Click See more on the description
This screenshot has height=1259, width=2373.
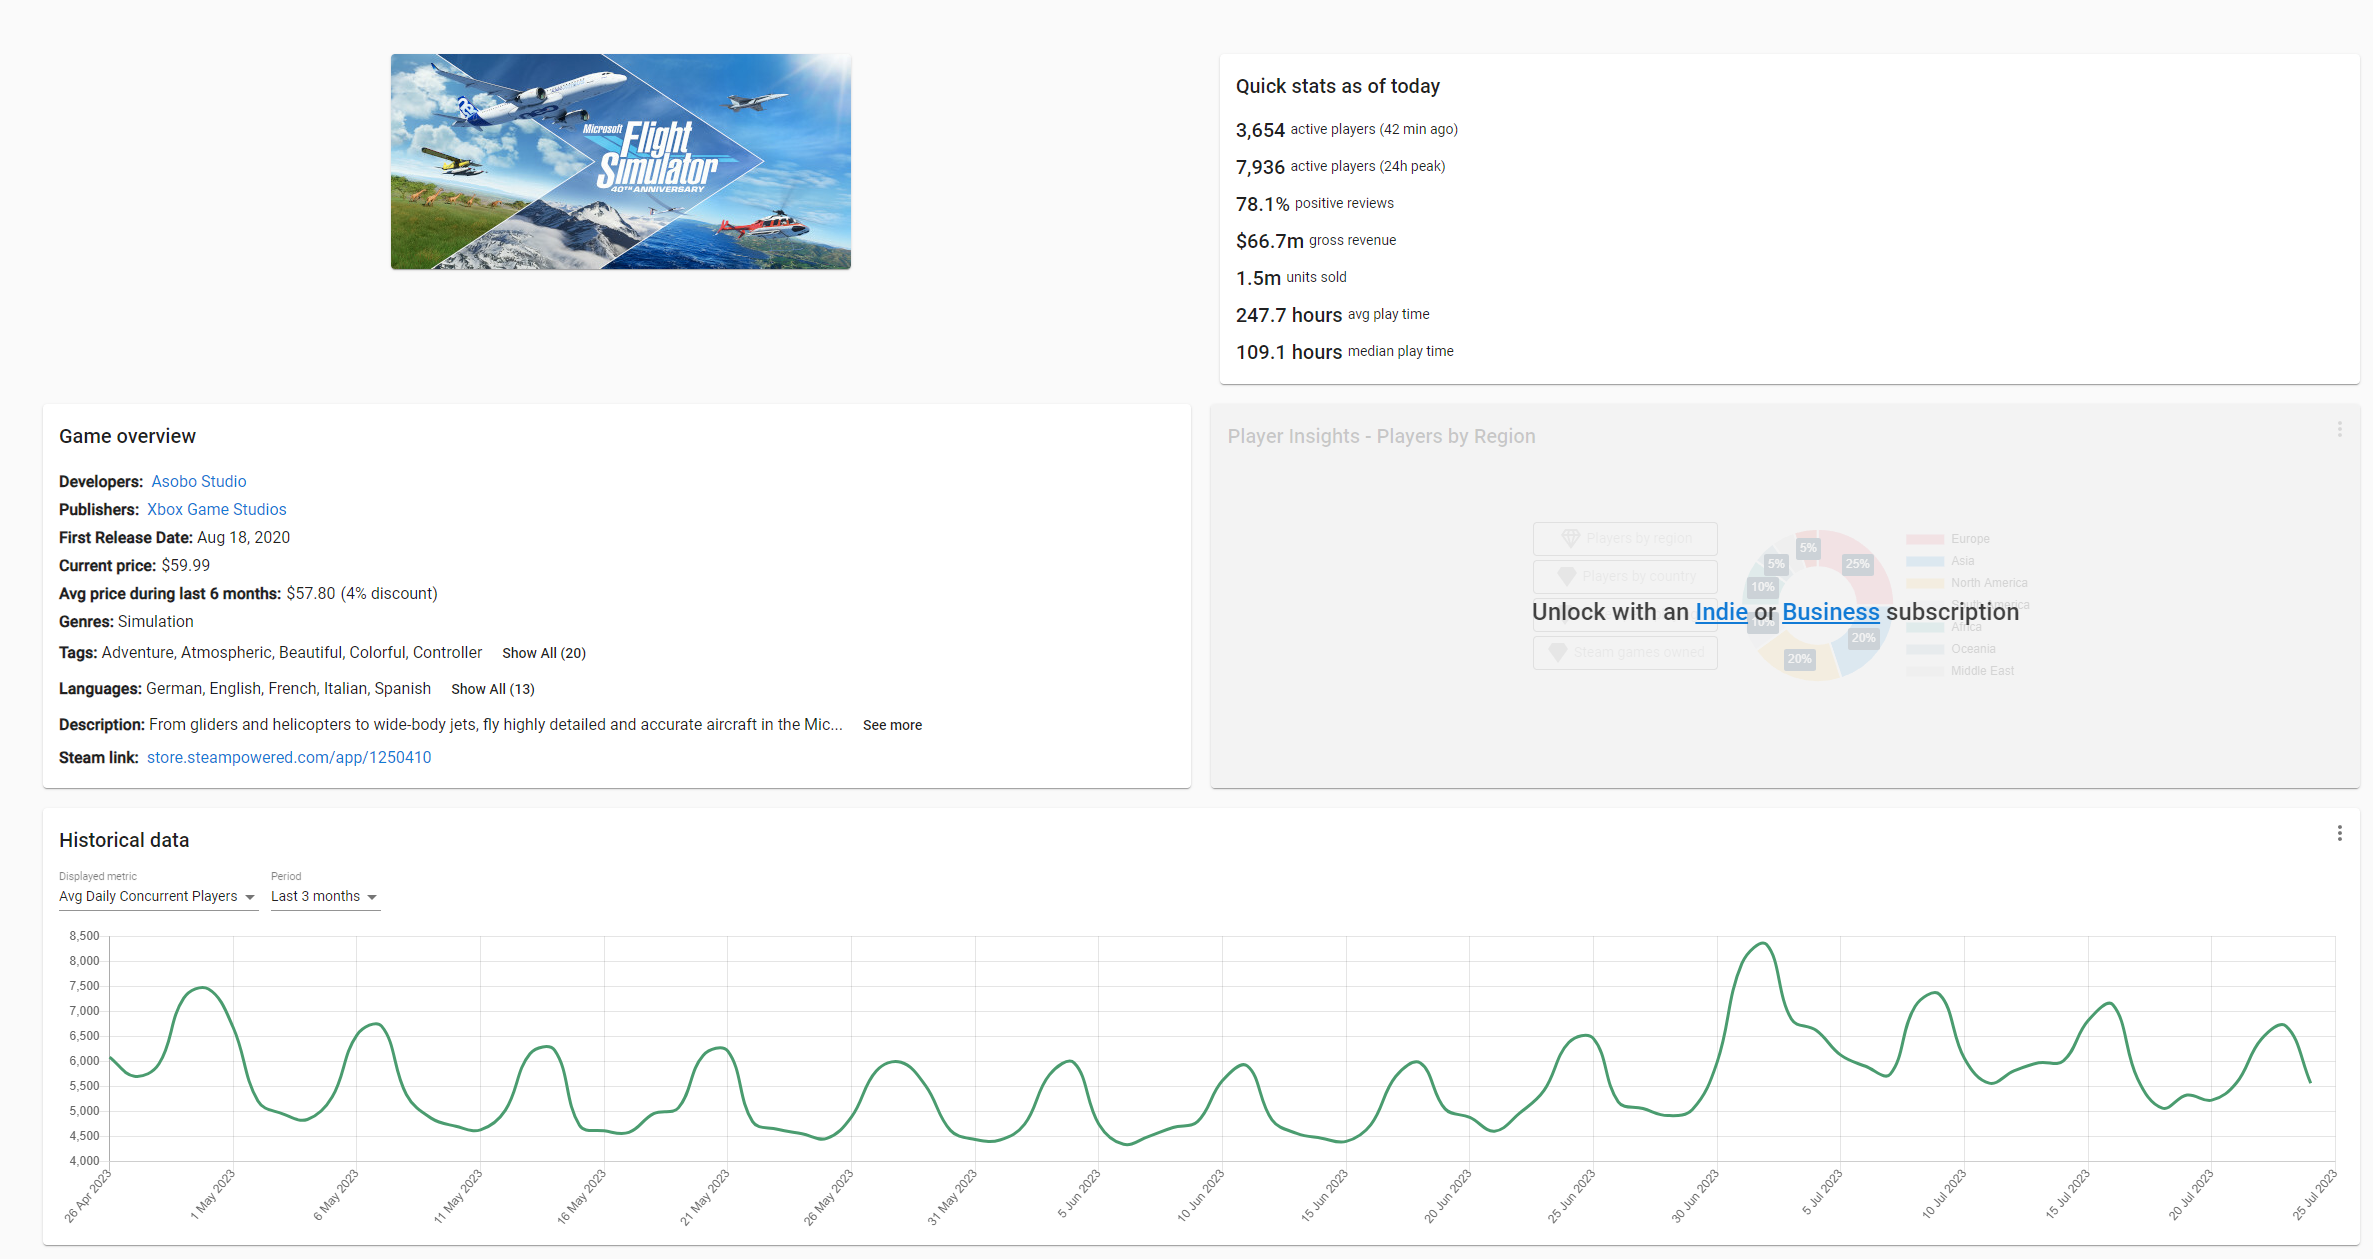point(892,725)
